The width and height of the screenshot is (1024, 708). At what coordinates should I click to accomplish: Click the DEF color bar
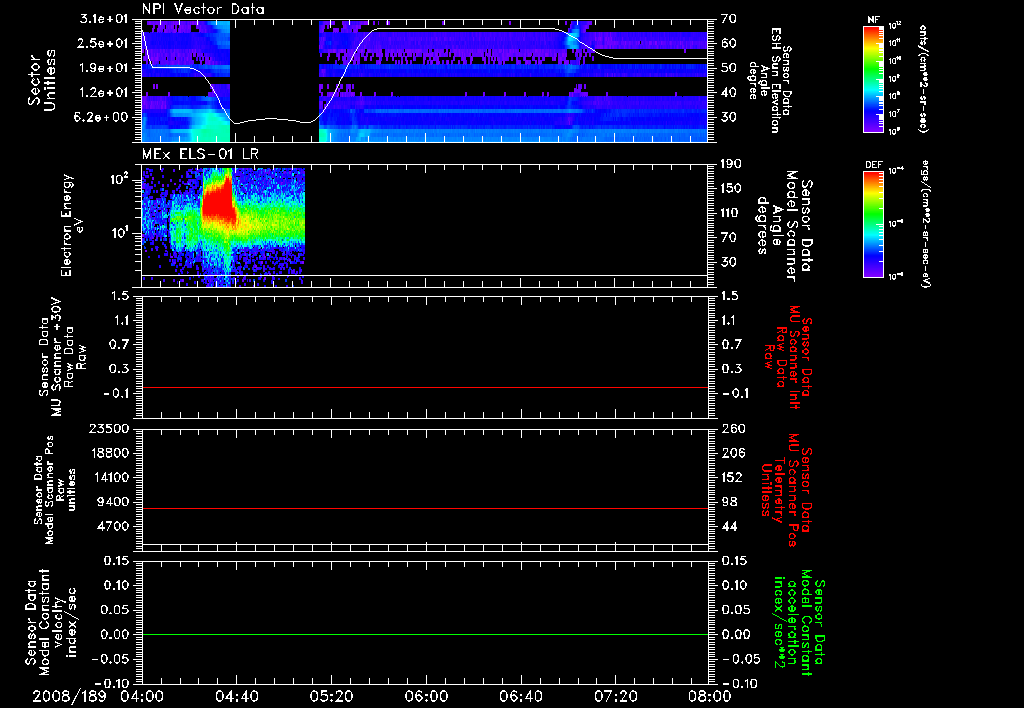[x=874, y=224]
